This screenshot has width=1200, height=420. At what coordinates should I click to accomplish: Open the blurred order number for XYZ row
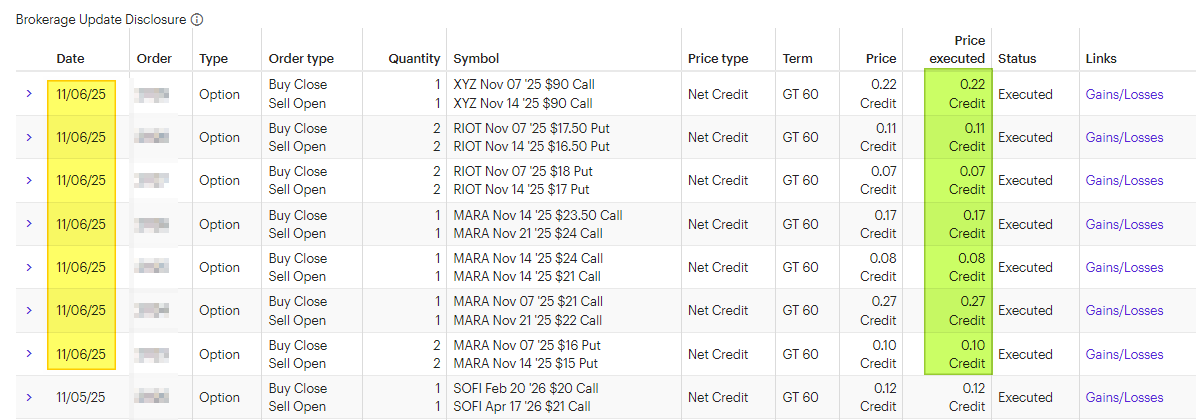coord(151,94)
